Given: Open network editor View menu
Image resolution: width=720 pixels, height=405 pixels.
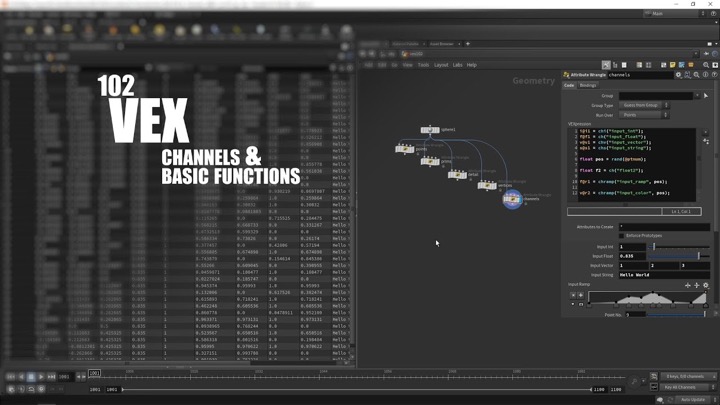Looking at the screenshot, I should [x=407, y=65].
